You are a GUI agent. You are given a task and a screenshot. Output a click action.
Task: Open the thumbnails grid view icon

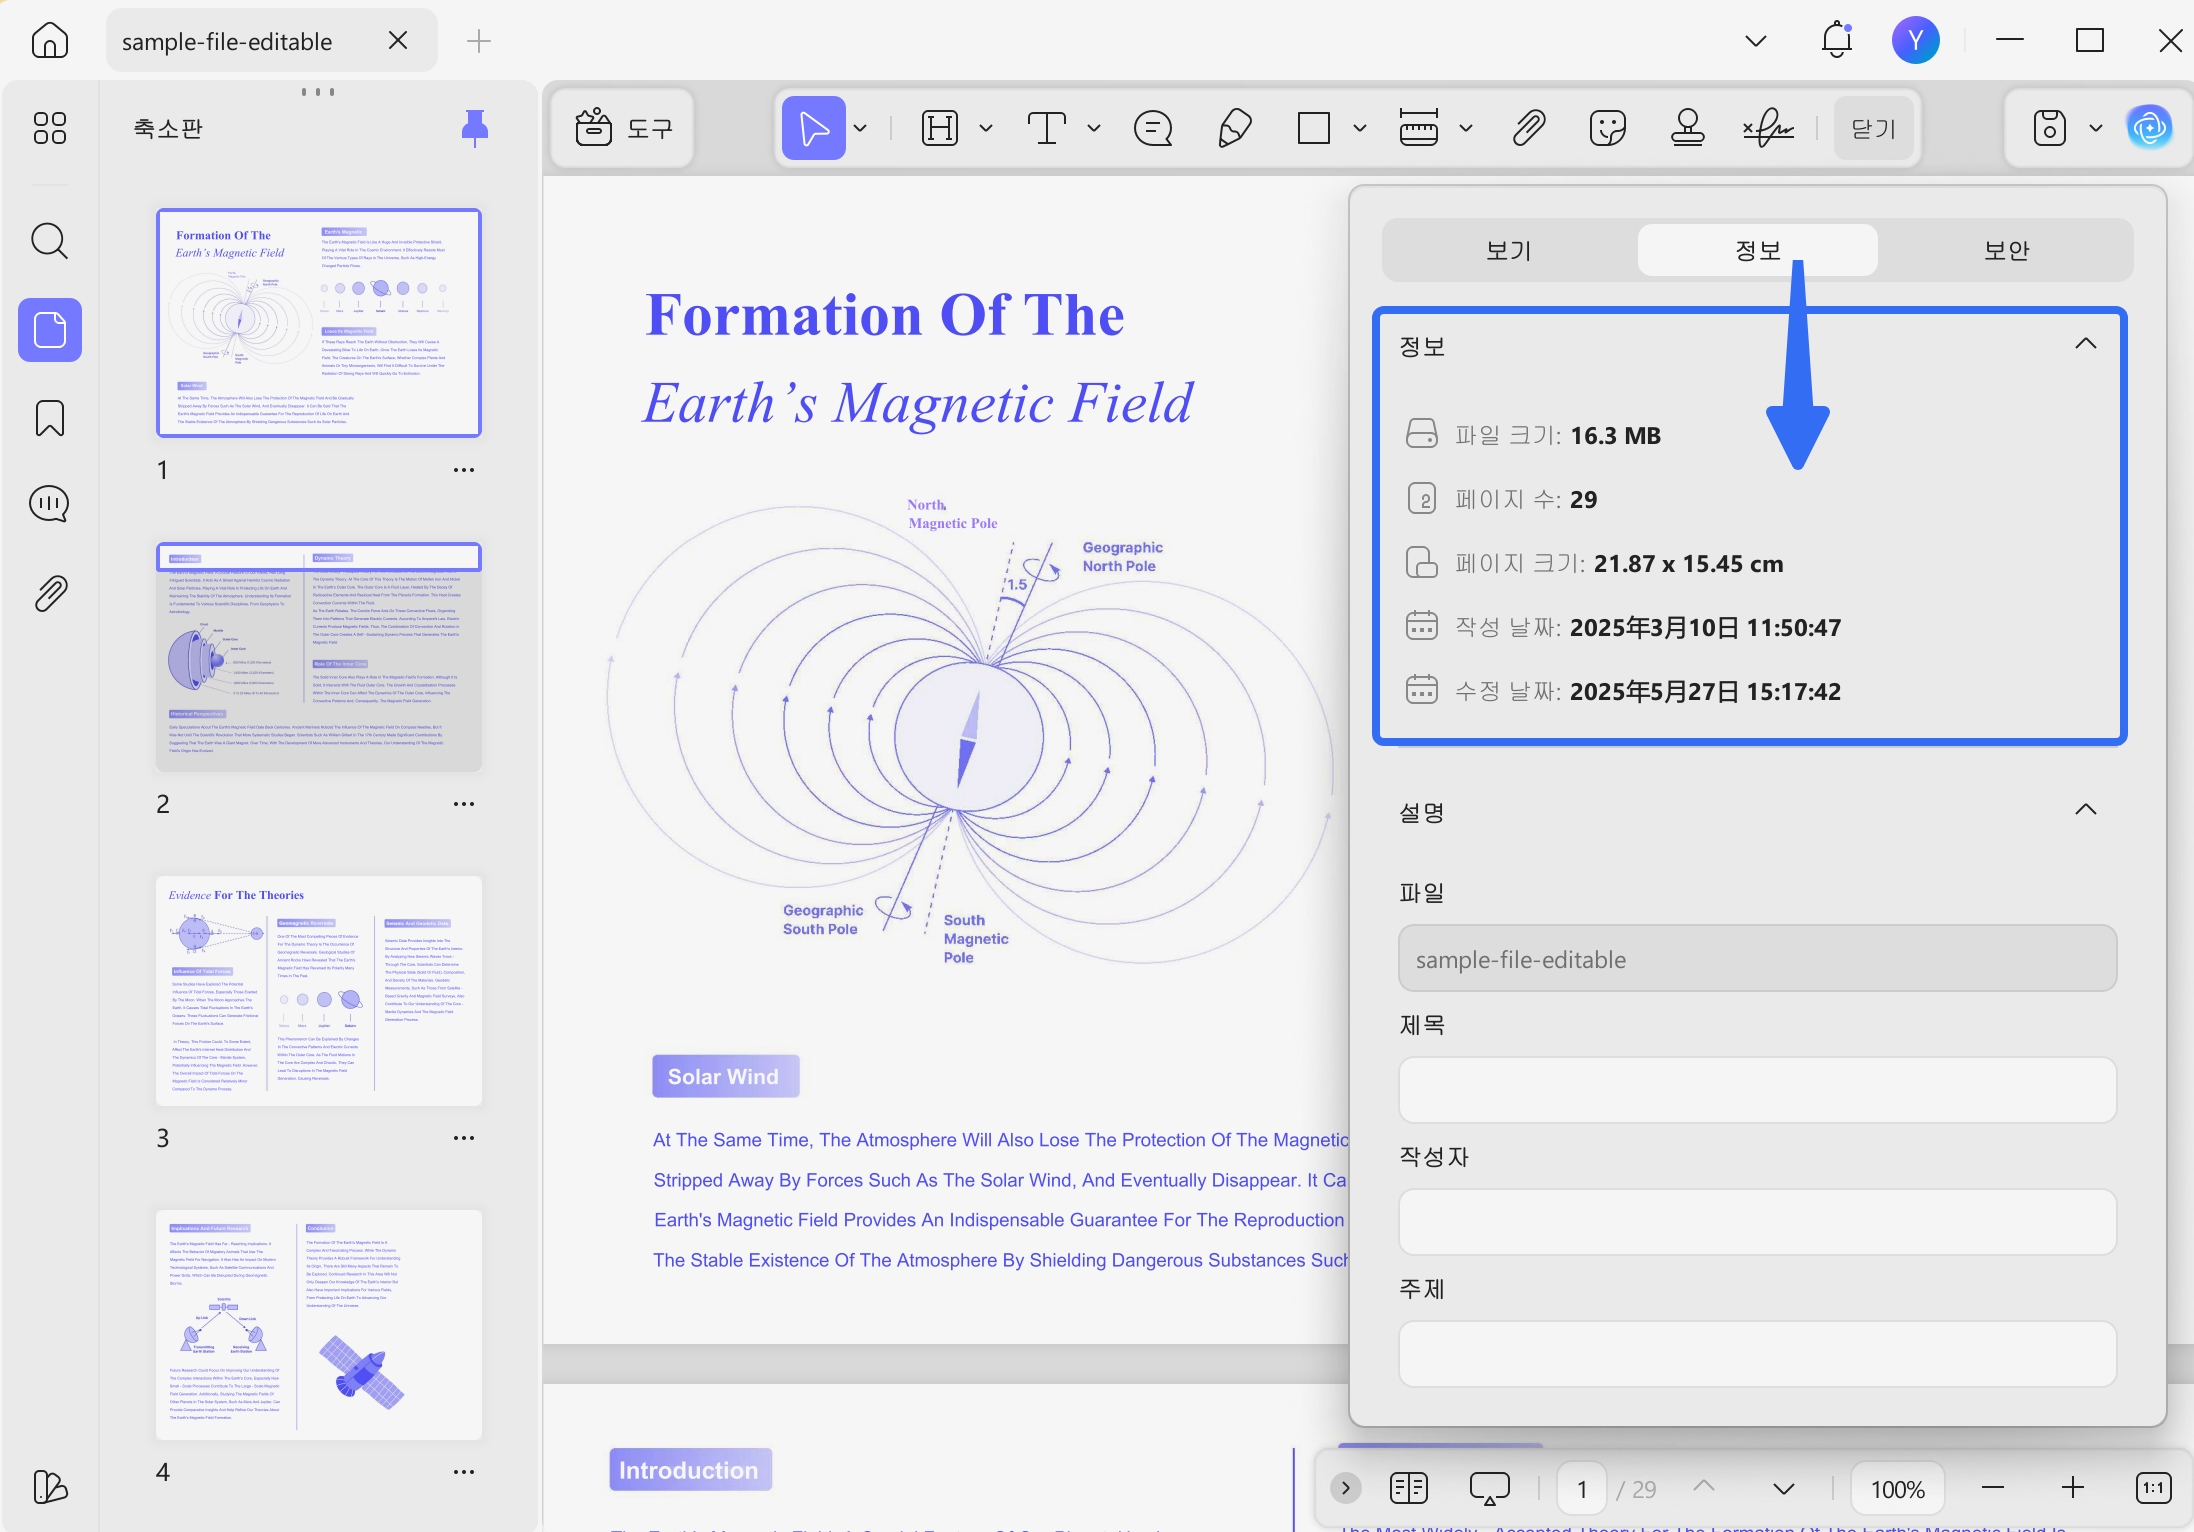point(50,128)
